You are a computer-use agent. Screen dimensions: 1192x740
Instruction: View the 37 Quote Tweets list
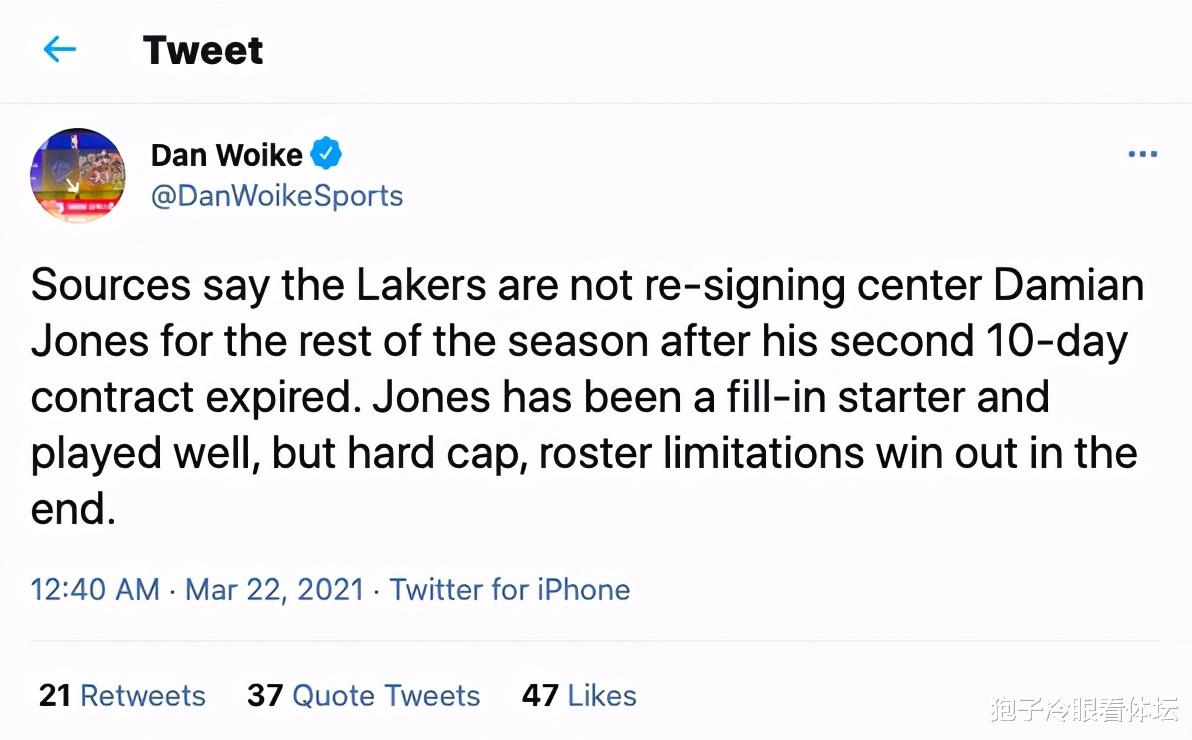[x=364, y=695]
